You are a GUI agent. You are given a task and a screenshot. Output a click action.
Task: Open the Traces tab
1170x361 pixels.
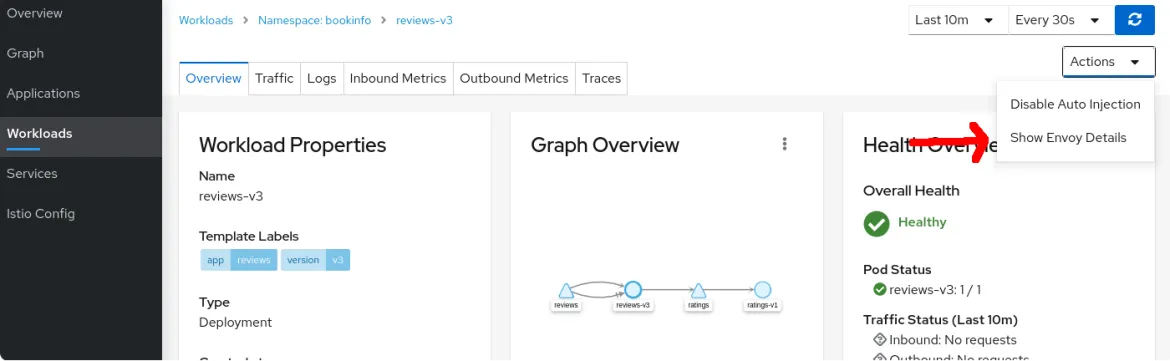click(x=601, y=78)
